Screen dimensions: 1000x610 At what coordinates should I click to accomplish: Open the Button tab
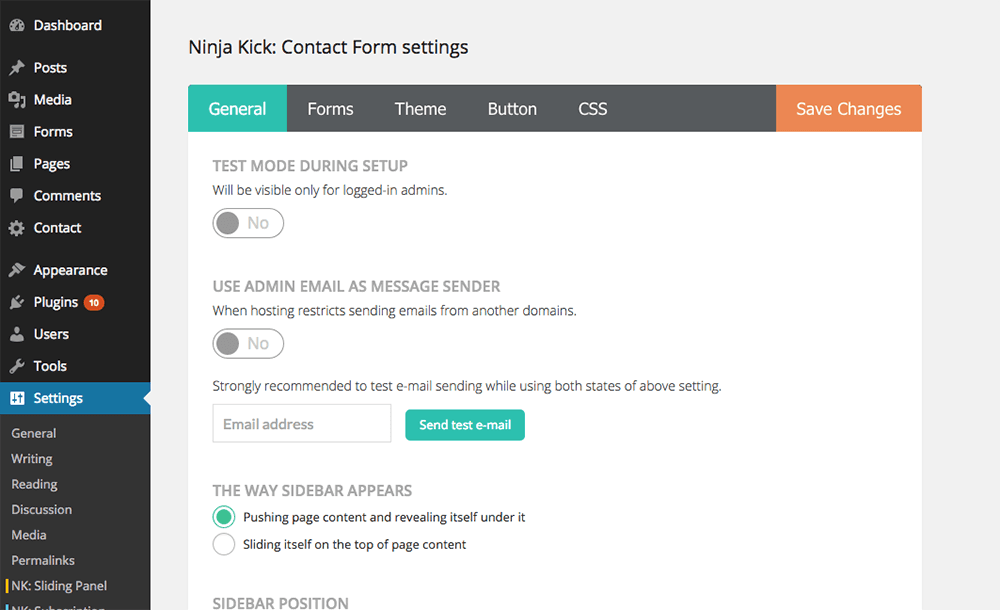(512, 108)
